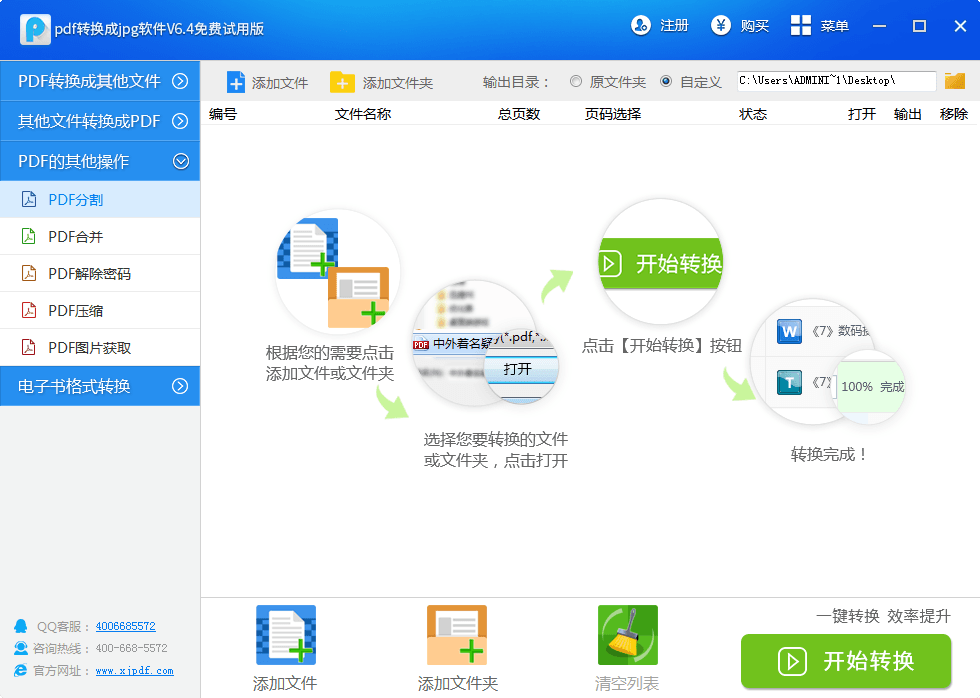Click the 咨询热线 headset person icon

coord(21,648)
